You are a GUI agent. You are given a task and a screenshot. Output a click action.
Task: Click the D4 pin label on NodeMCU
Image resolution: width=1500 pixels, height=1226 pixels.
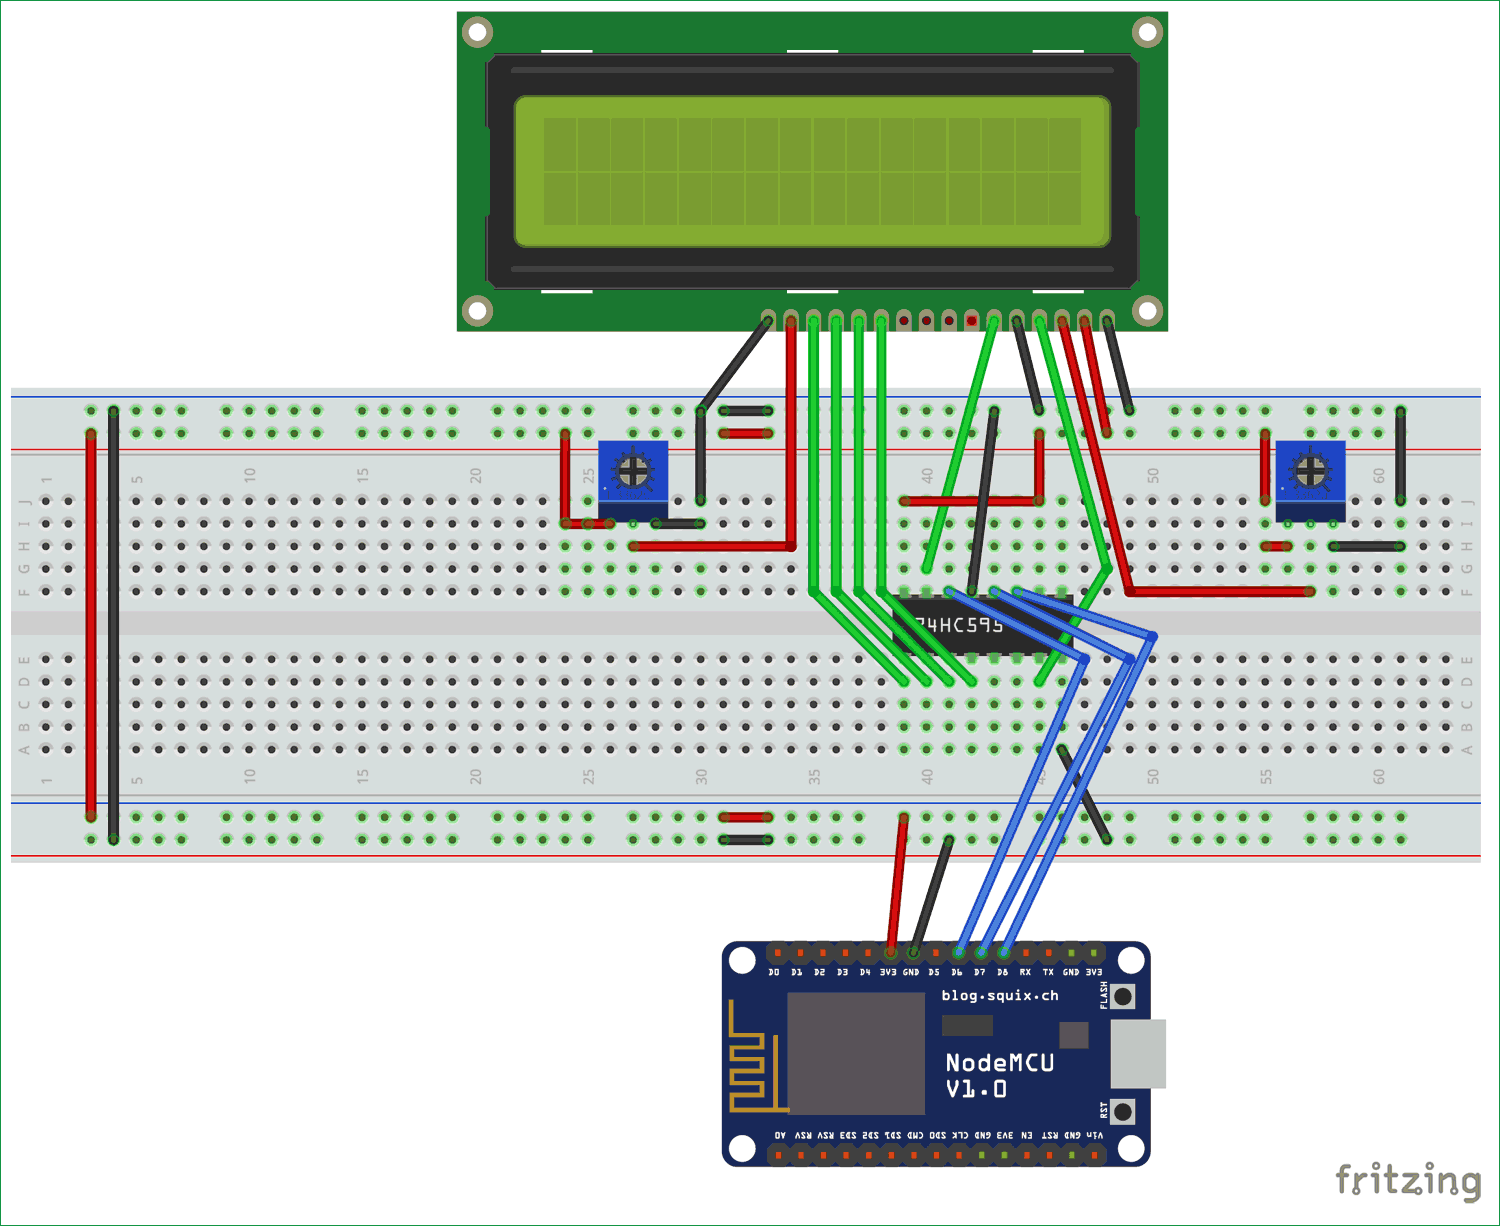coord(865,972)
